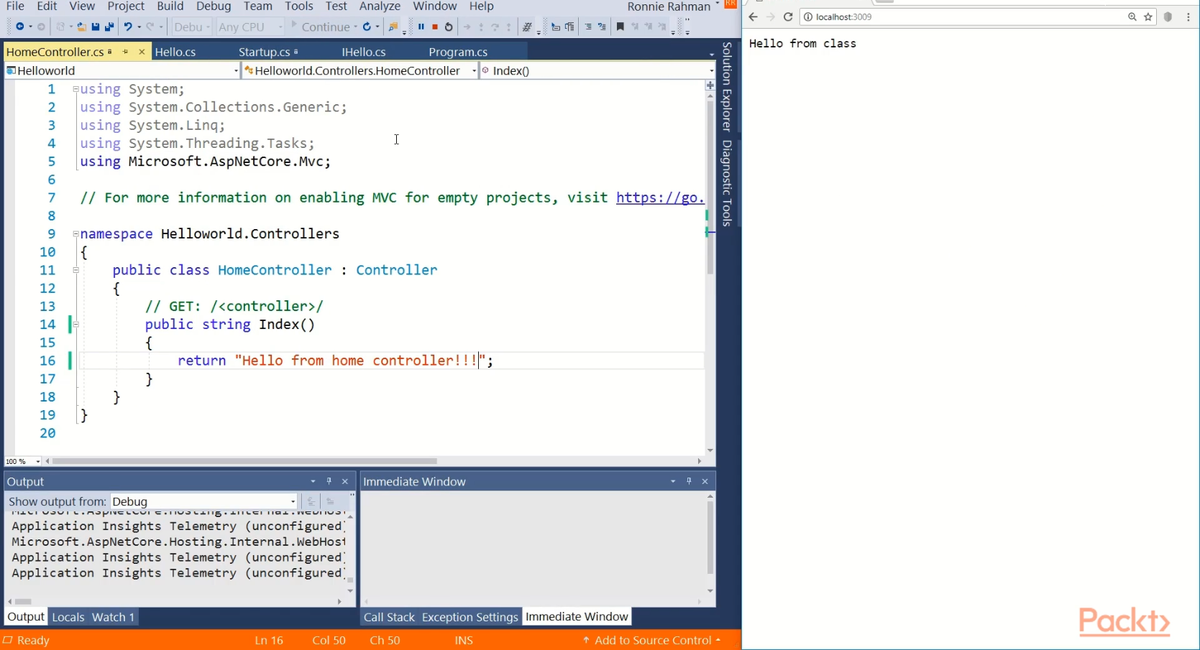Click the Show in Browser icon after refresh

[393, 27]
